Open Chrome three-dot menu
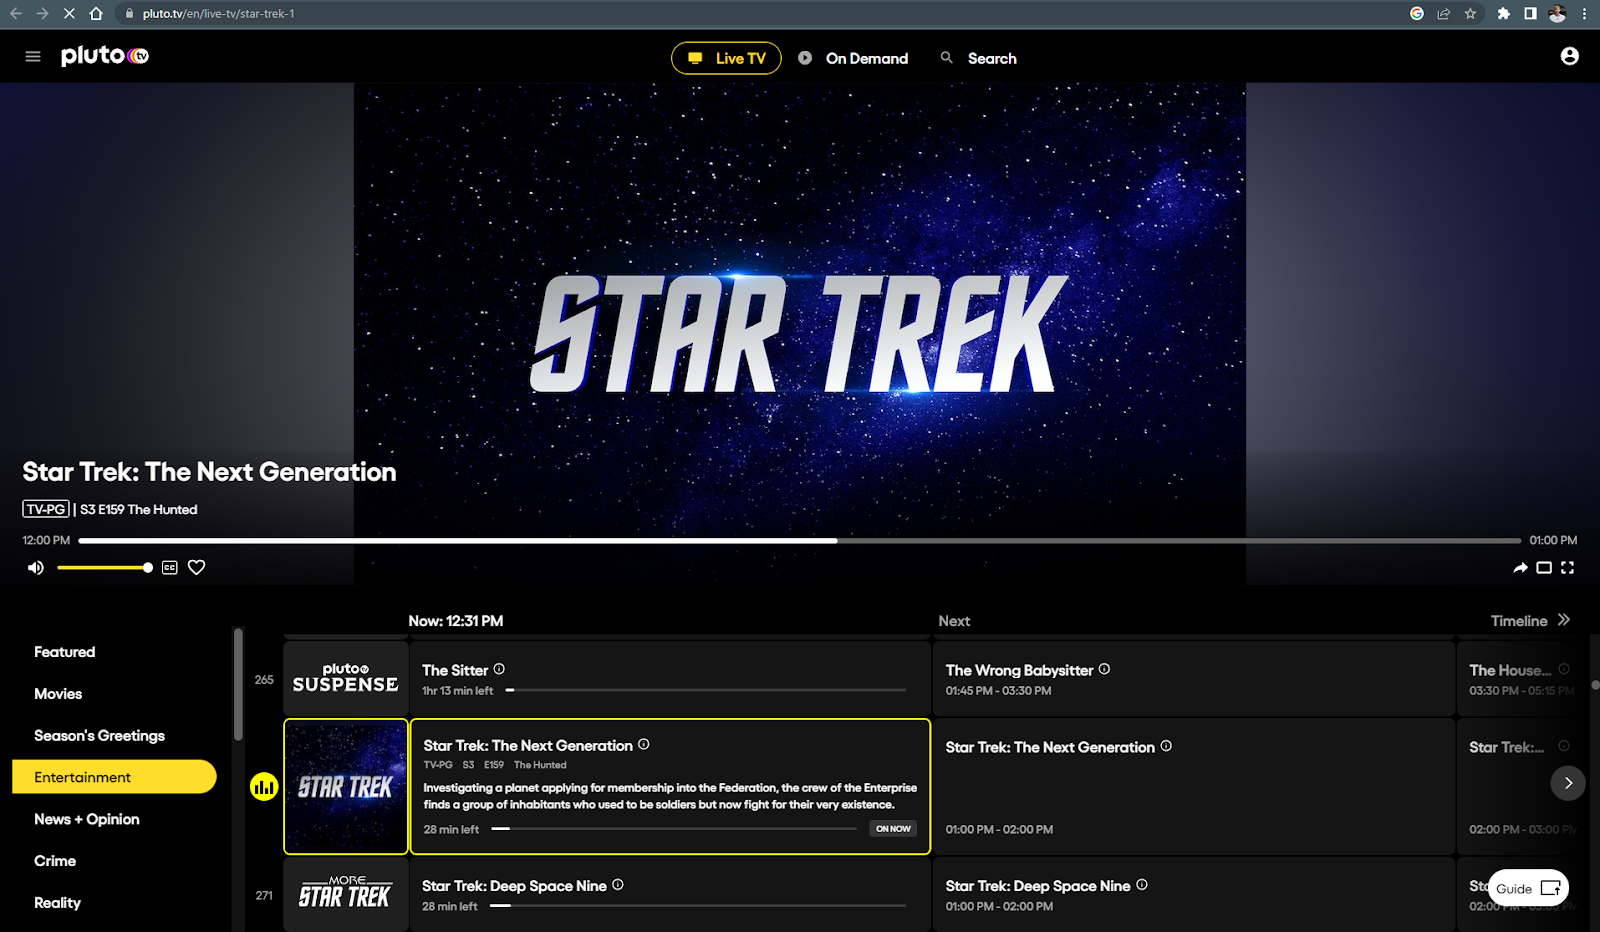Screen dimensions: 1600x932 (x=1584, y=13)
